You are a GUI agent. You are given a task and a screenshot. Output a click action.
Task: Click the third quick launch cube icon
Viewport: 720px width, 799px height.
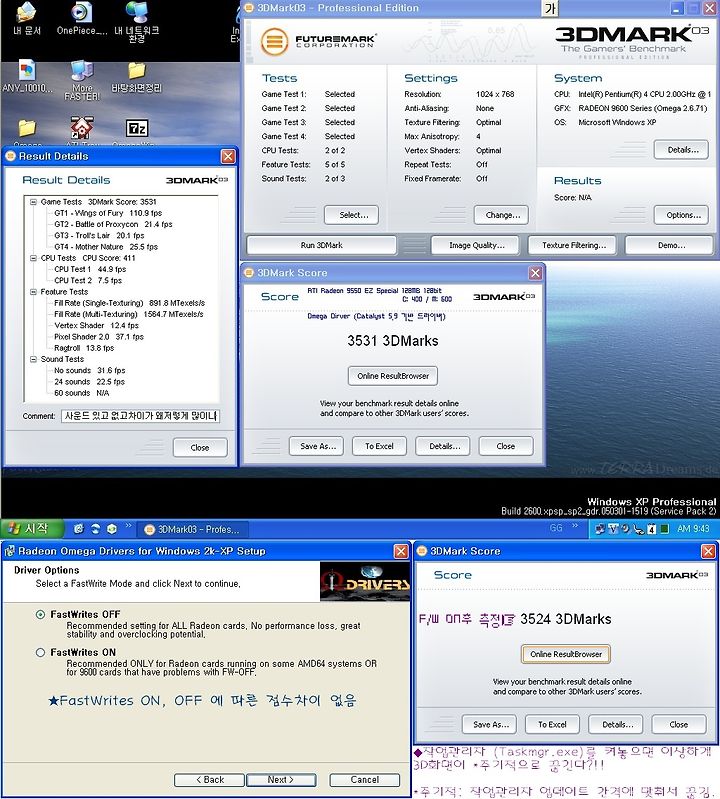[x=112, y=529]
